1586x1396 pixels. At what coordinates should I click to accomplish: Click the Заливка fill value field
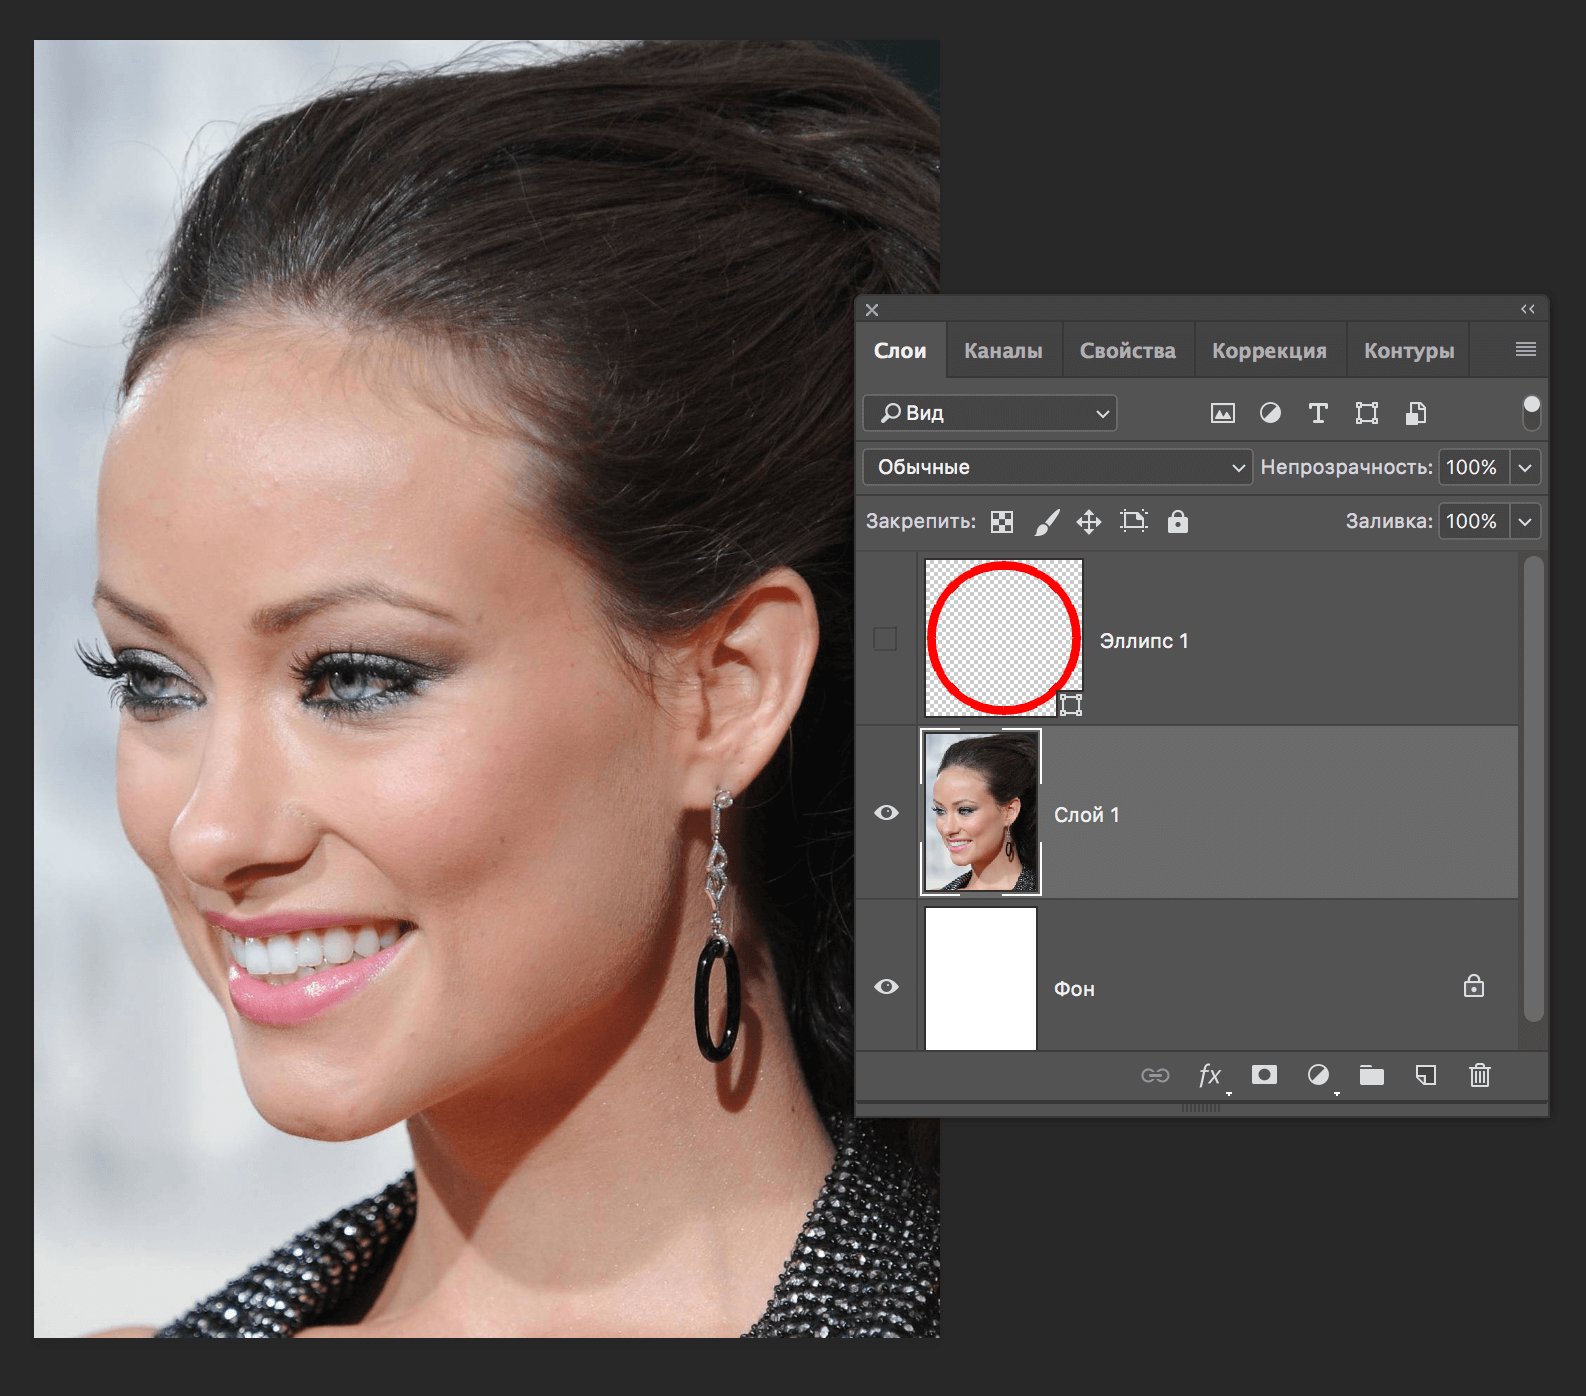(x=1472, y=521)
